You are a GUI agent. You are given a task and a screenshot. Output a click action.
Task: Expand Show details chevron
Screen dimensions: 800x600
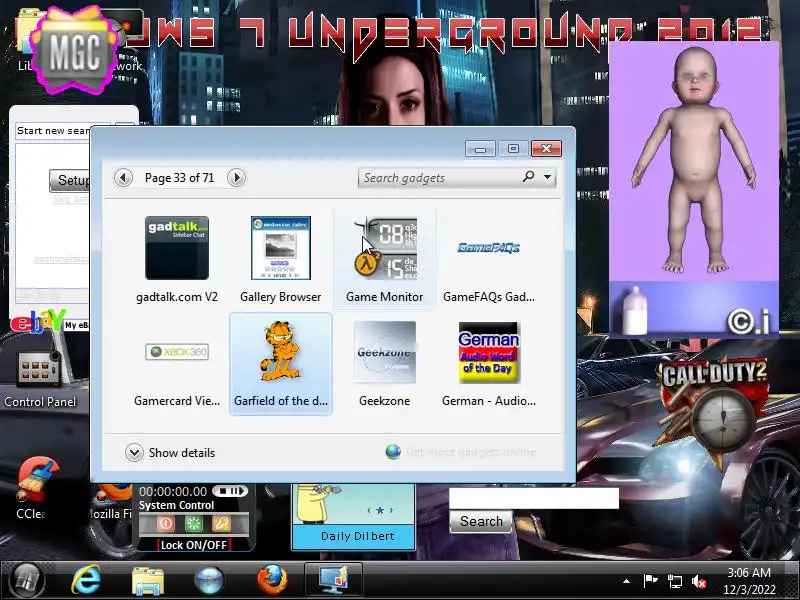pyautogui.click(x=134, y=453)
